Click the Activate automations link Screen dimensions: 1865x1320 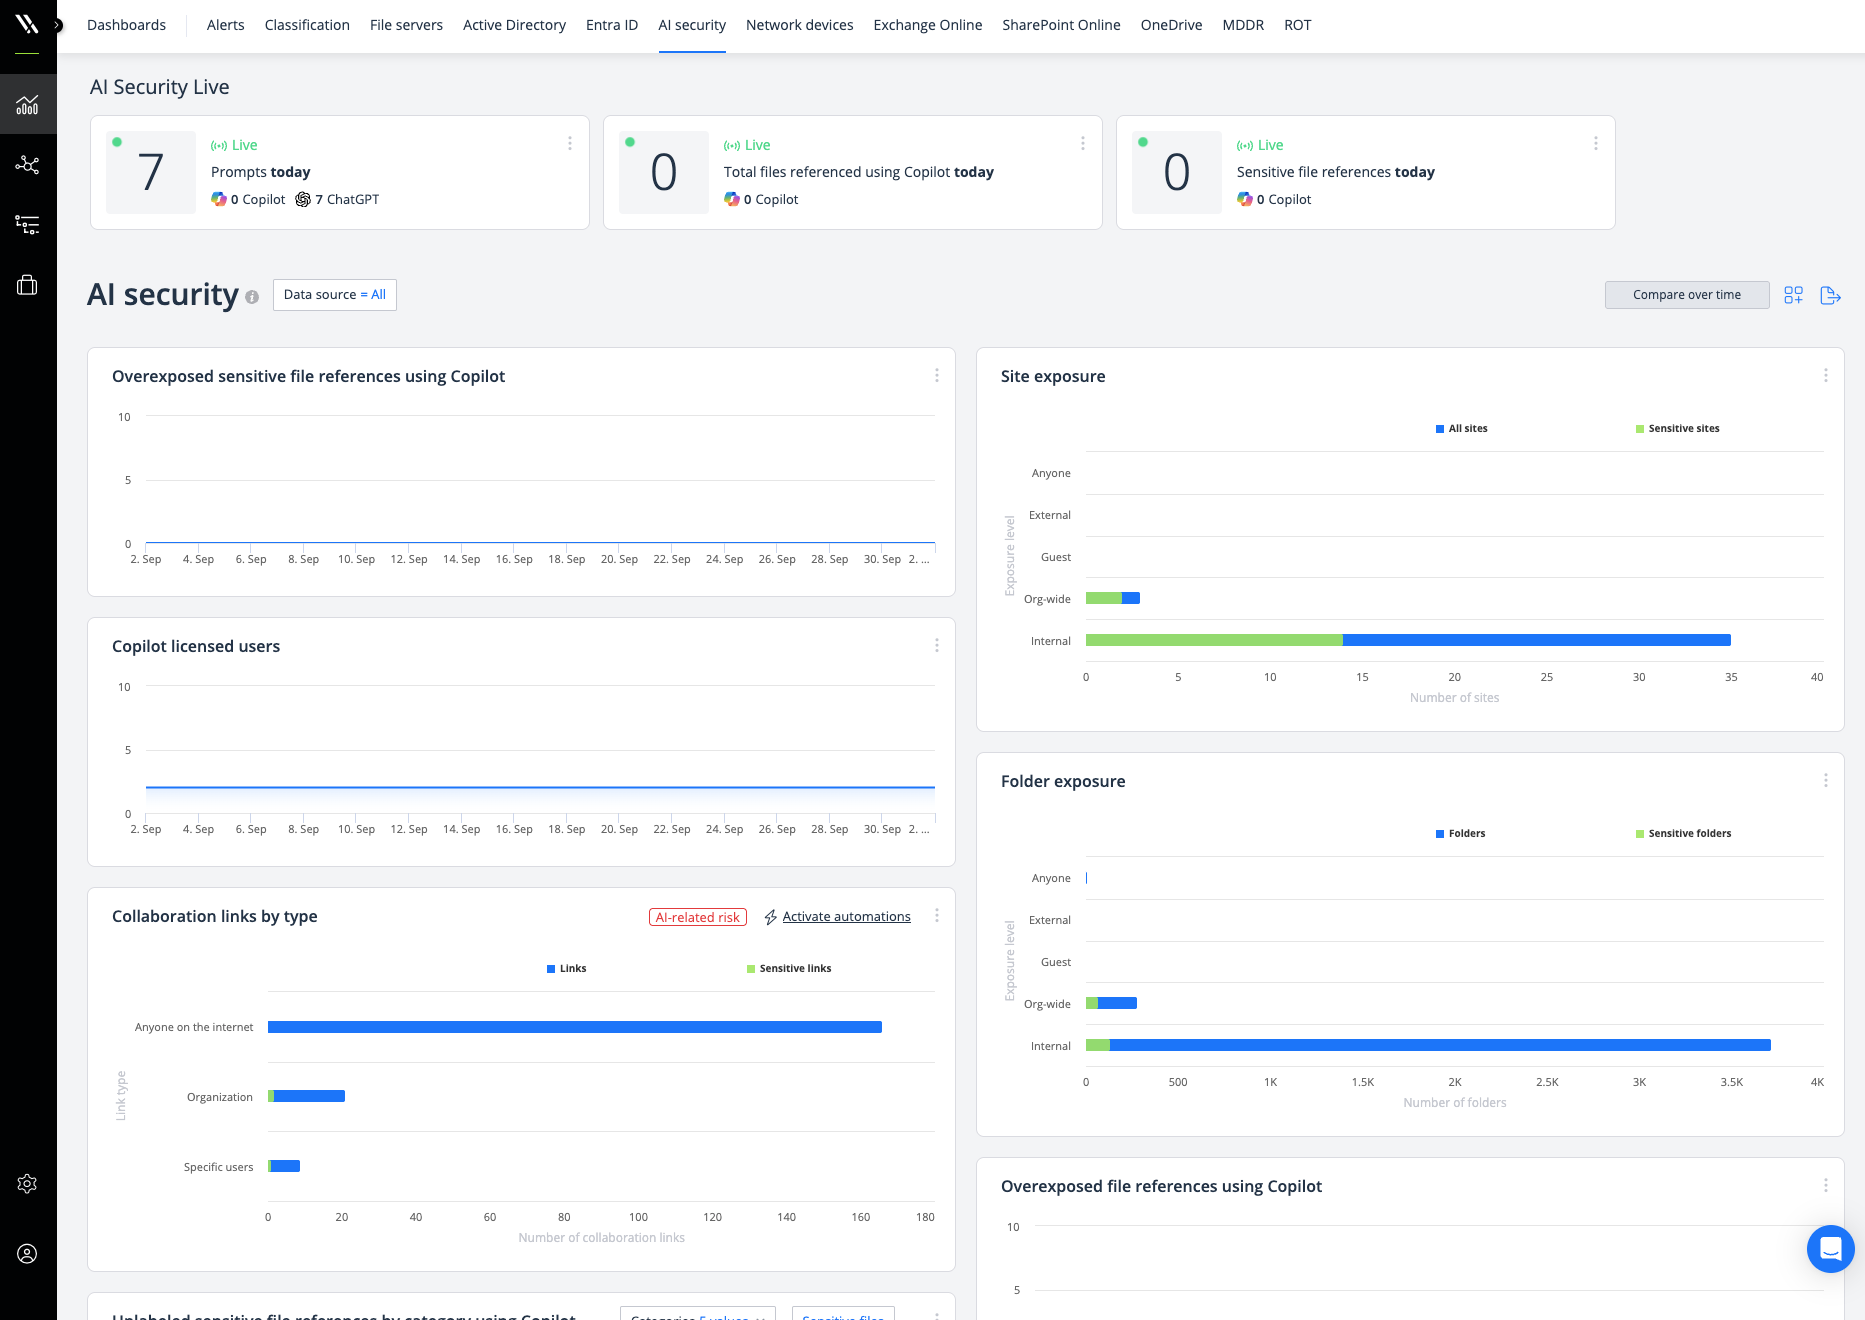[846, 917]
